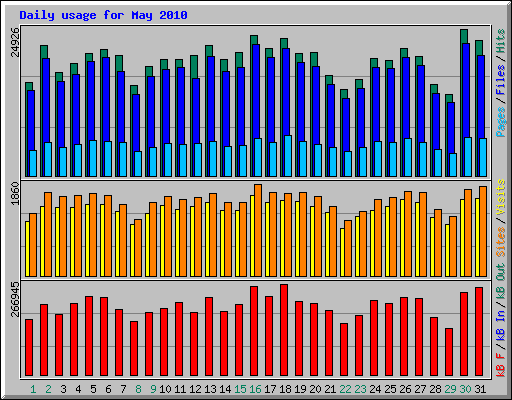
Task: Click the blue files bar for day 30
Action: [466, 90]
